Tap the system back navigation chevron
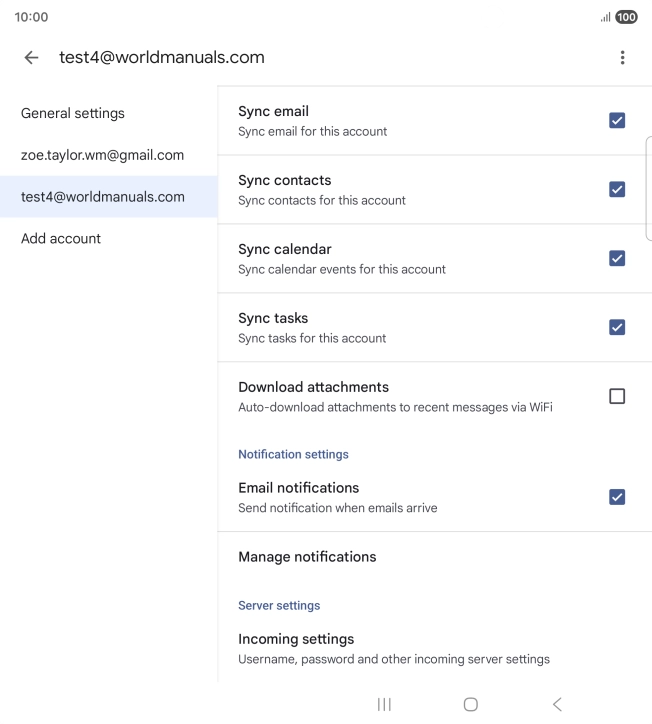Image resolution: width=652 pixels, height=724 pixels. click(557, 704)
